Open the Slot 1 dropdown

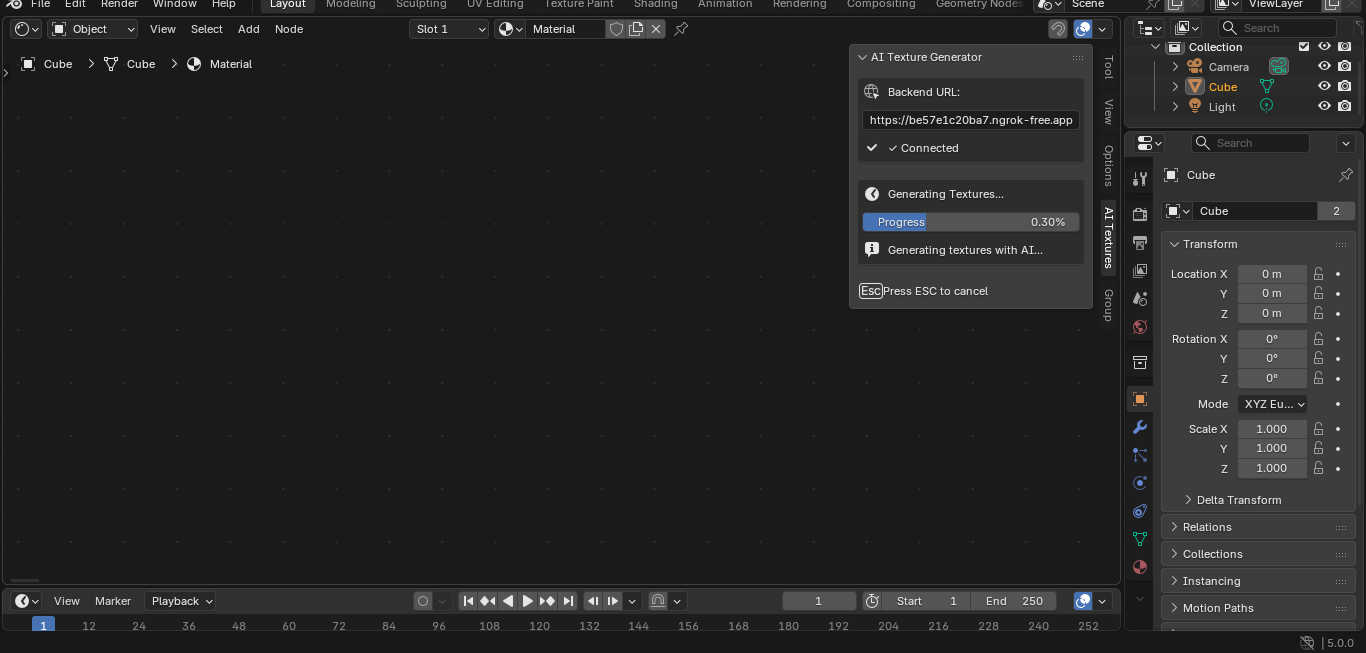click(449, 29)
